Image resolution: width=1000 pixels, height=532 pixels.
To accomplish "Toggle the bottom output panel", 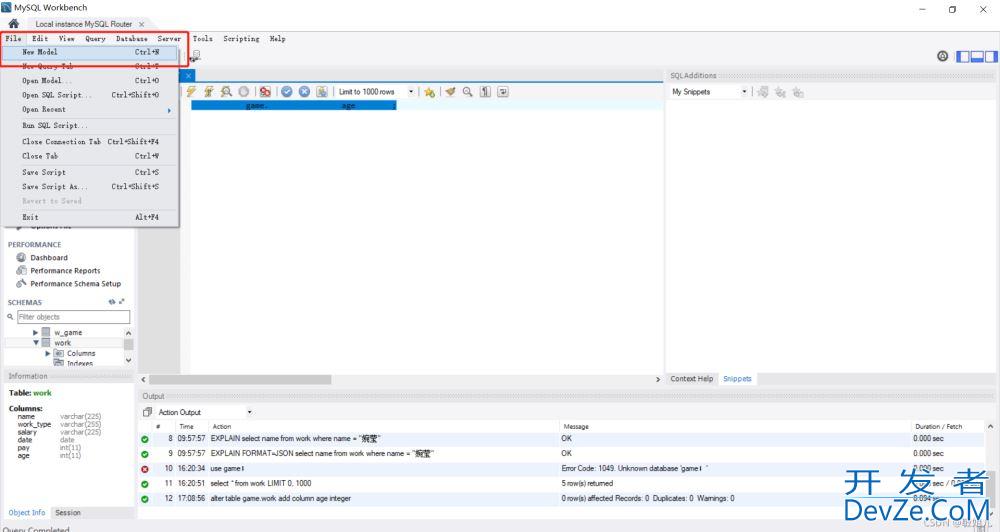I will [x=976, y=57].
